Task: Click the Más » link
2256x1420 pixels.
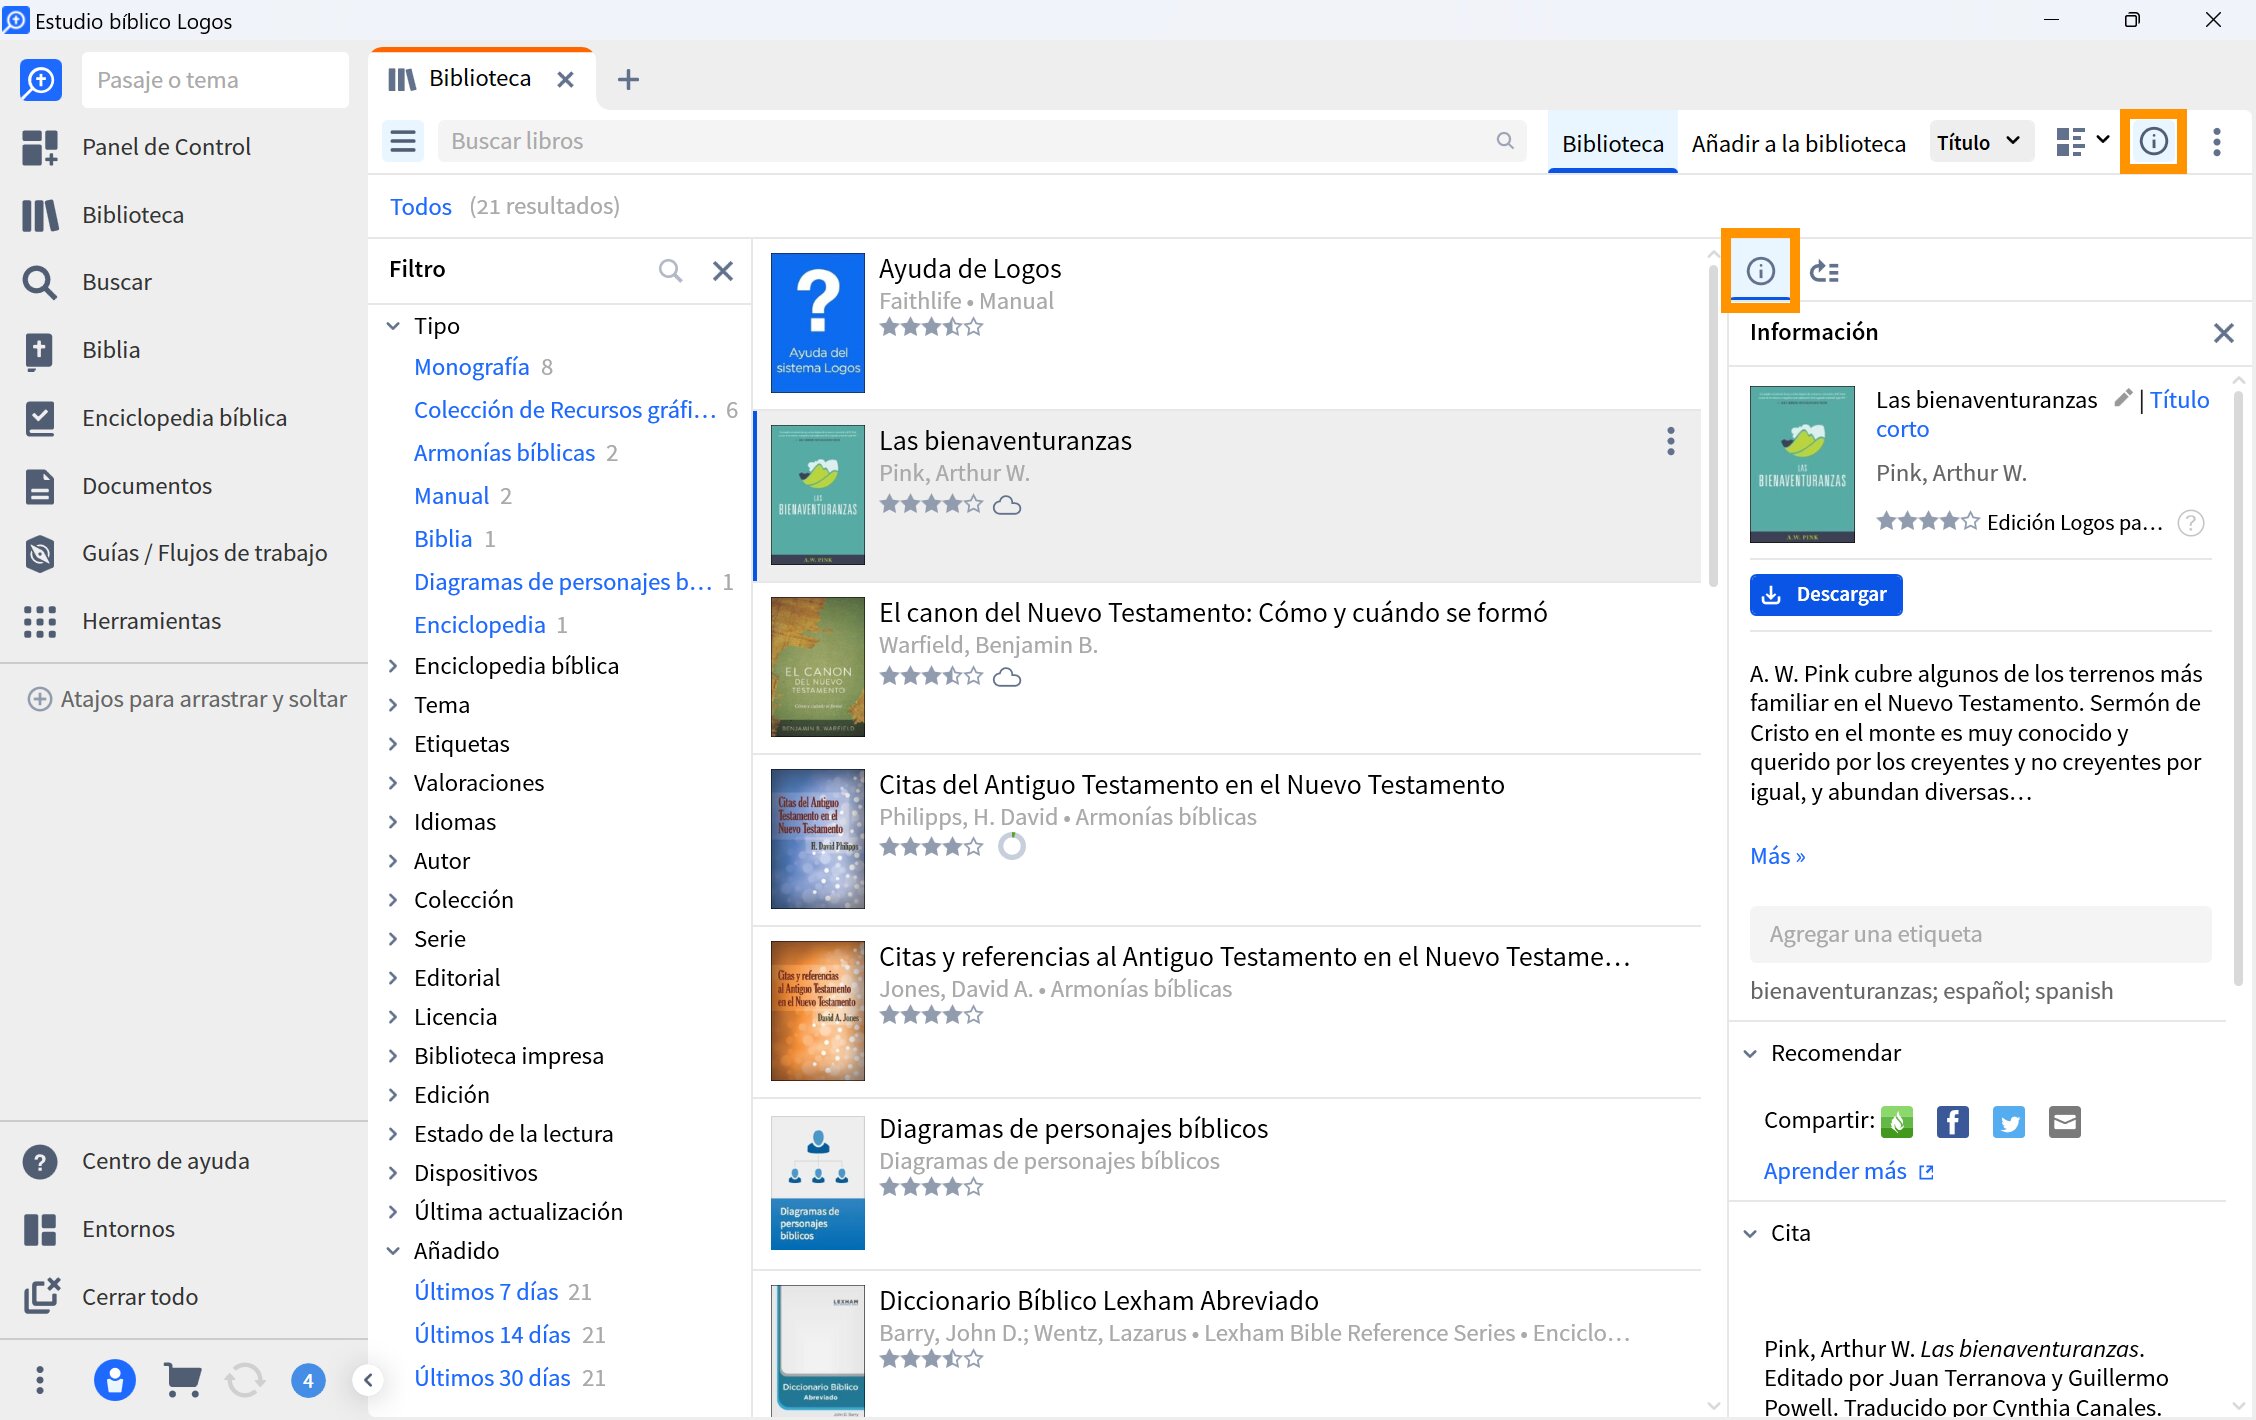Action: pos(1777,856)
